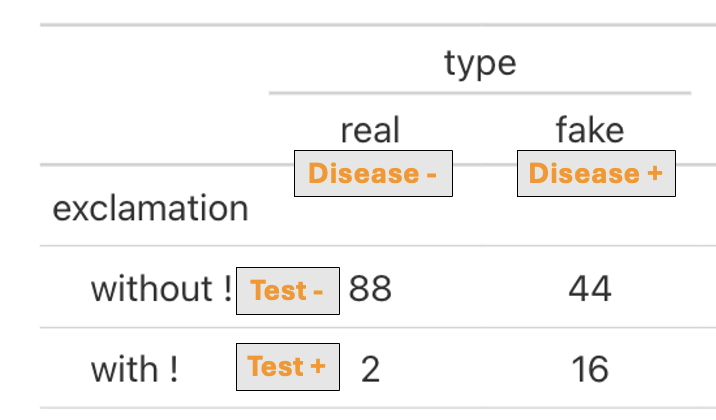Click the cell containing 16
The width and height of the screenshot is (716, 420).
click(590, 369)
